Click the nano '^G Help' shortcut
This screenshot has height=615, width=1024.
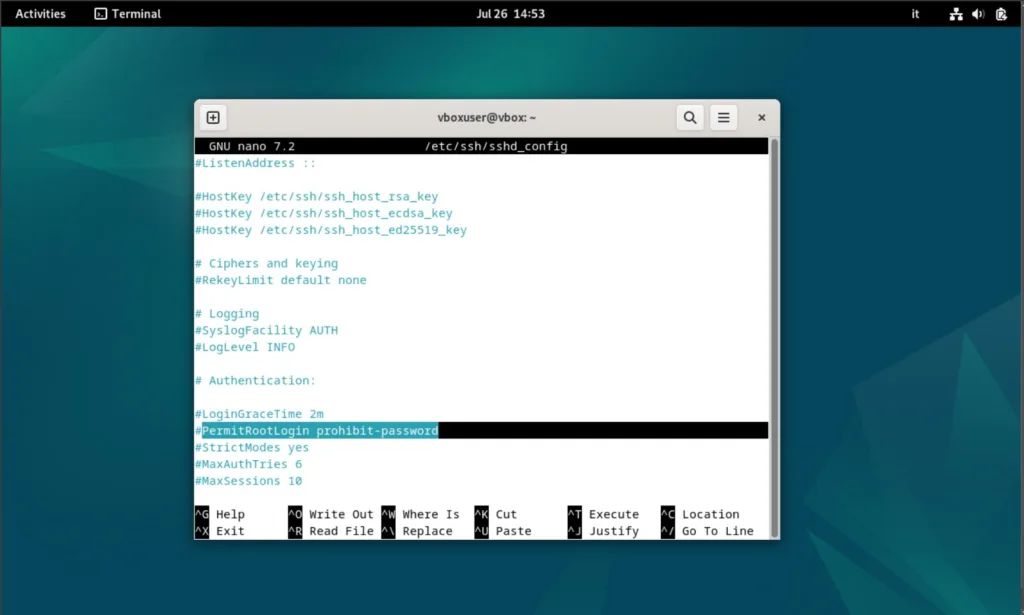tap(220, 514)
